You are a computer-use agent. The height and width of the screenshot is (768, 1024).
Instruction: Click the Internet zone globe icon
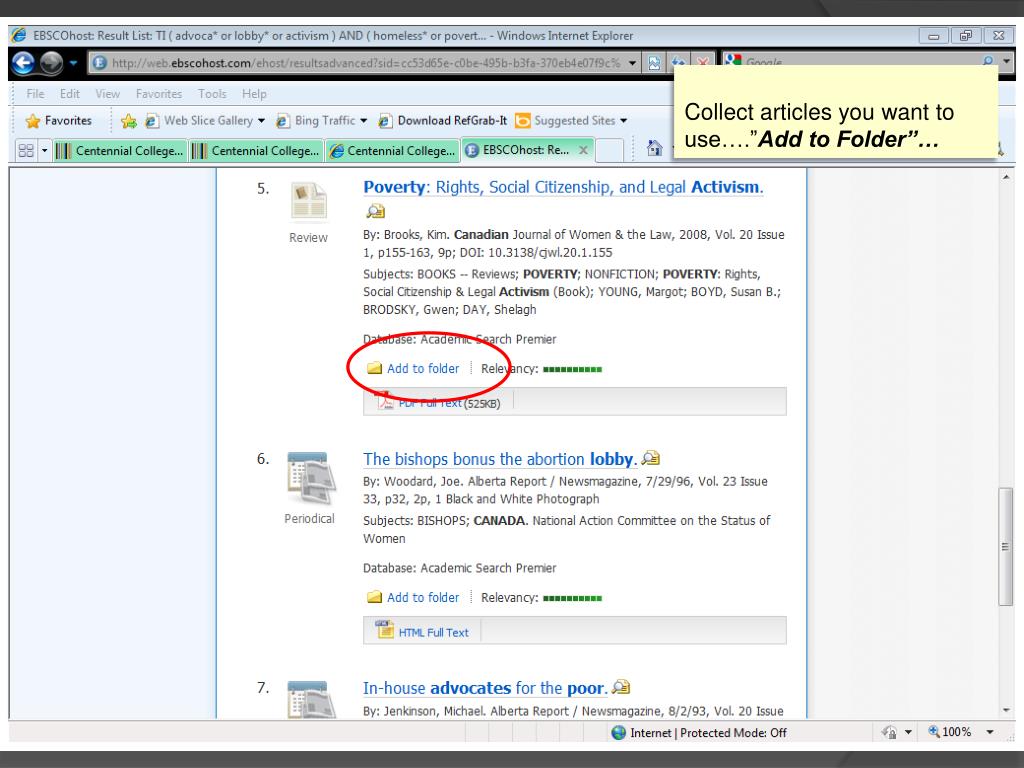click(x=618, y=733)
